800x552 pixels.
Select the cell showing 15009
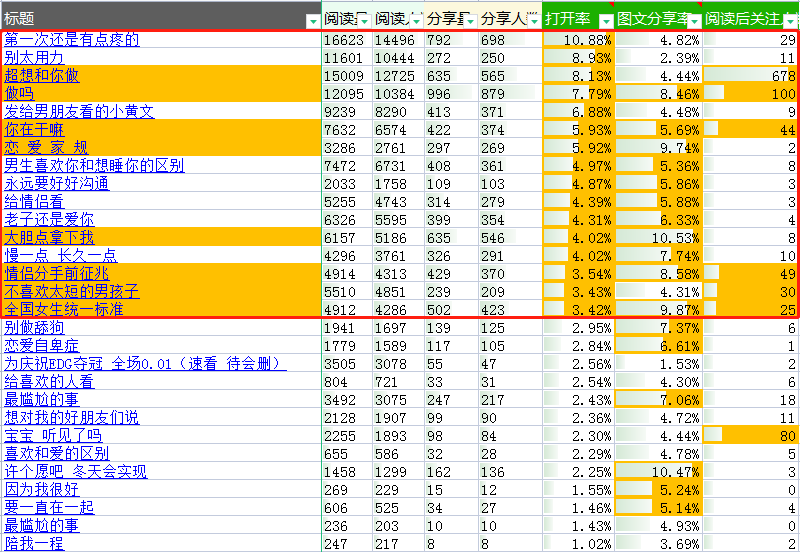[x=347, y=76]
